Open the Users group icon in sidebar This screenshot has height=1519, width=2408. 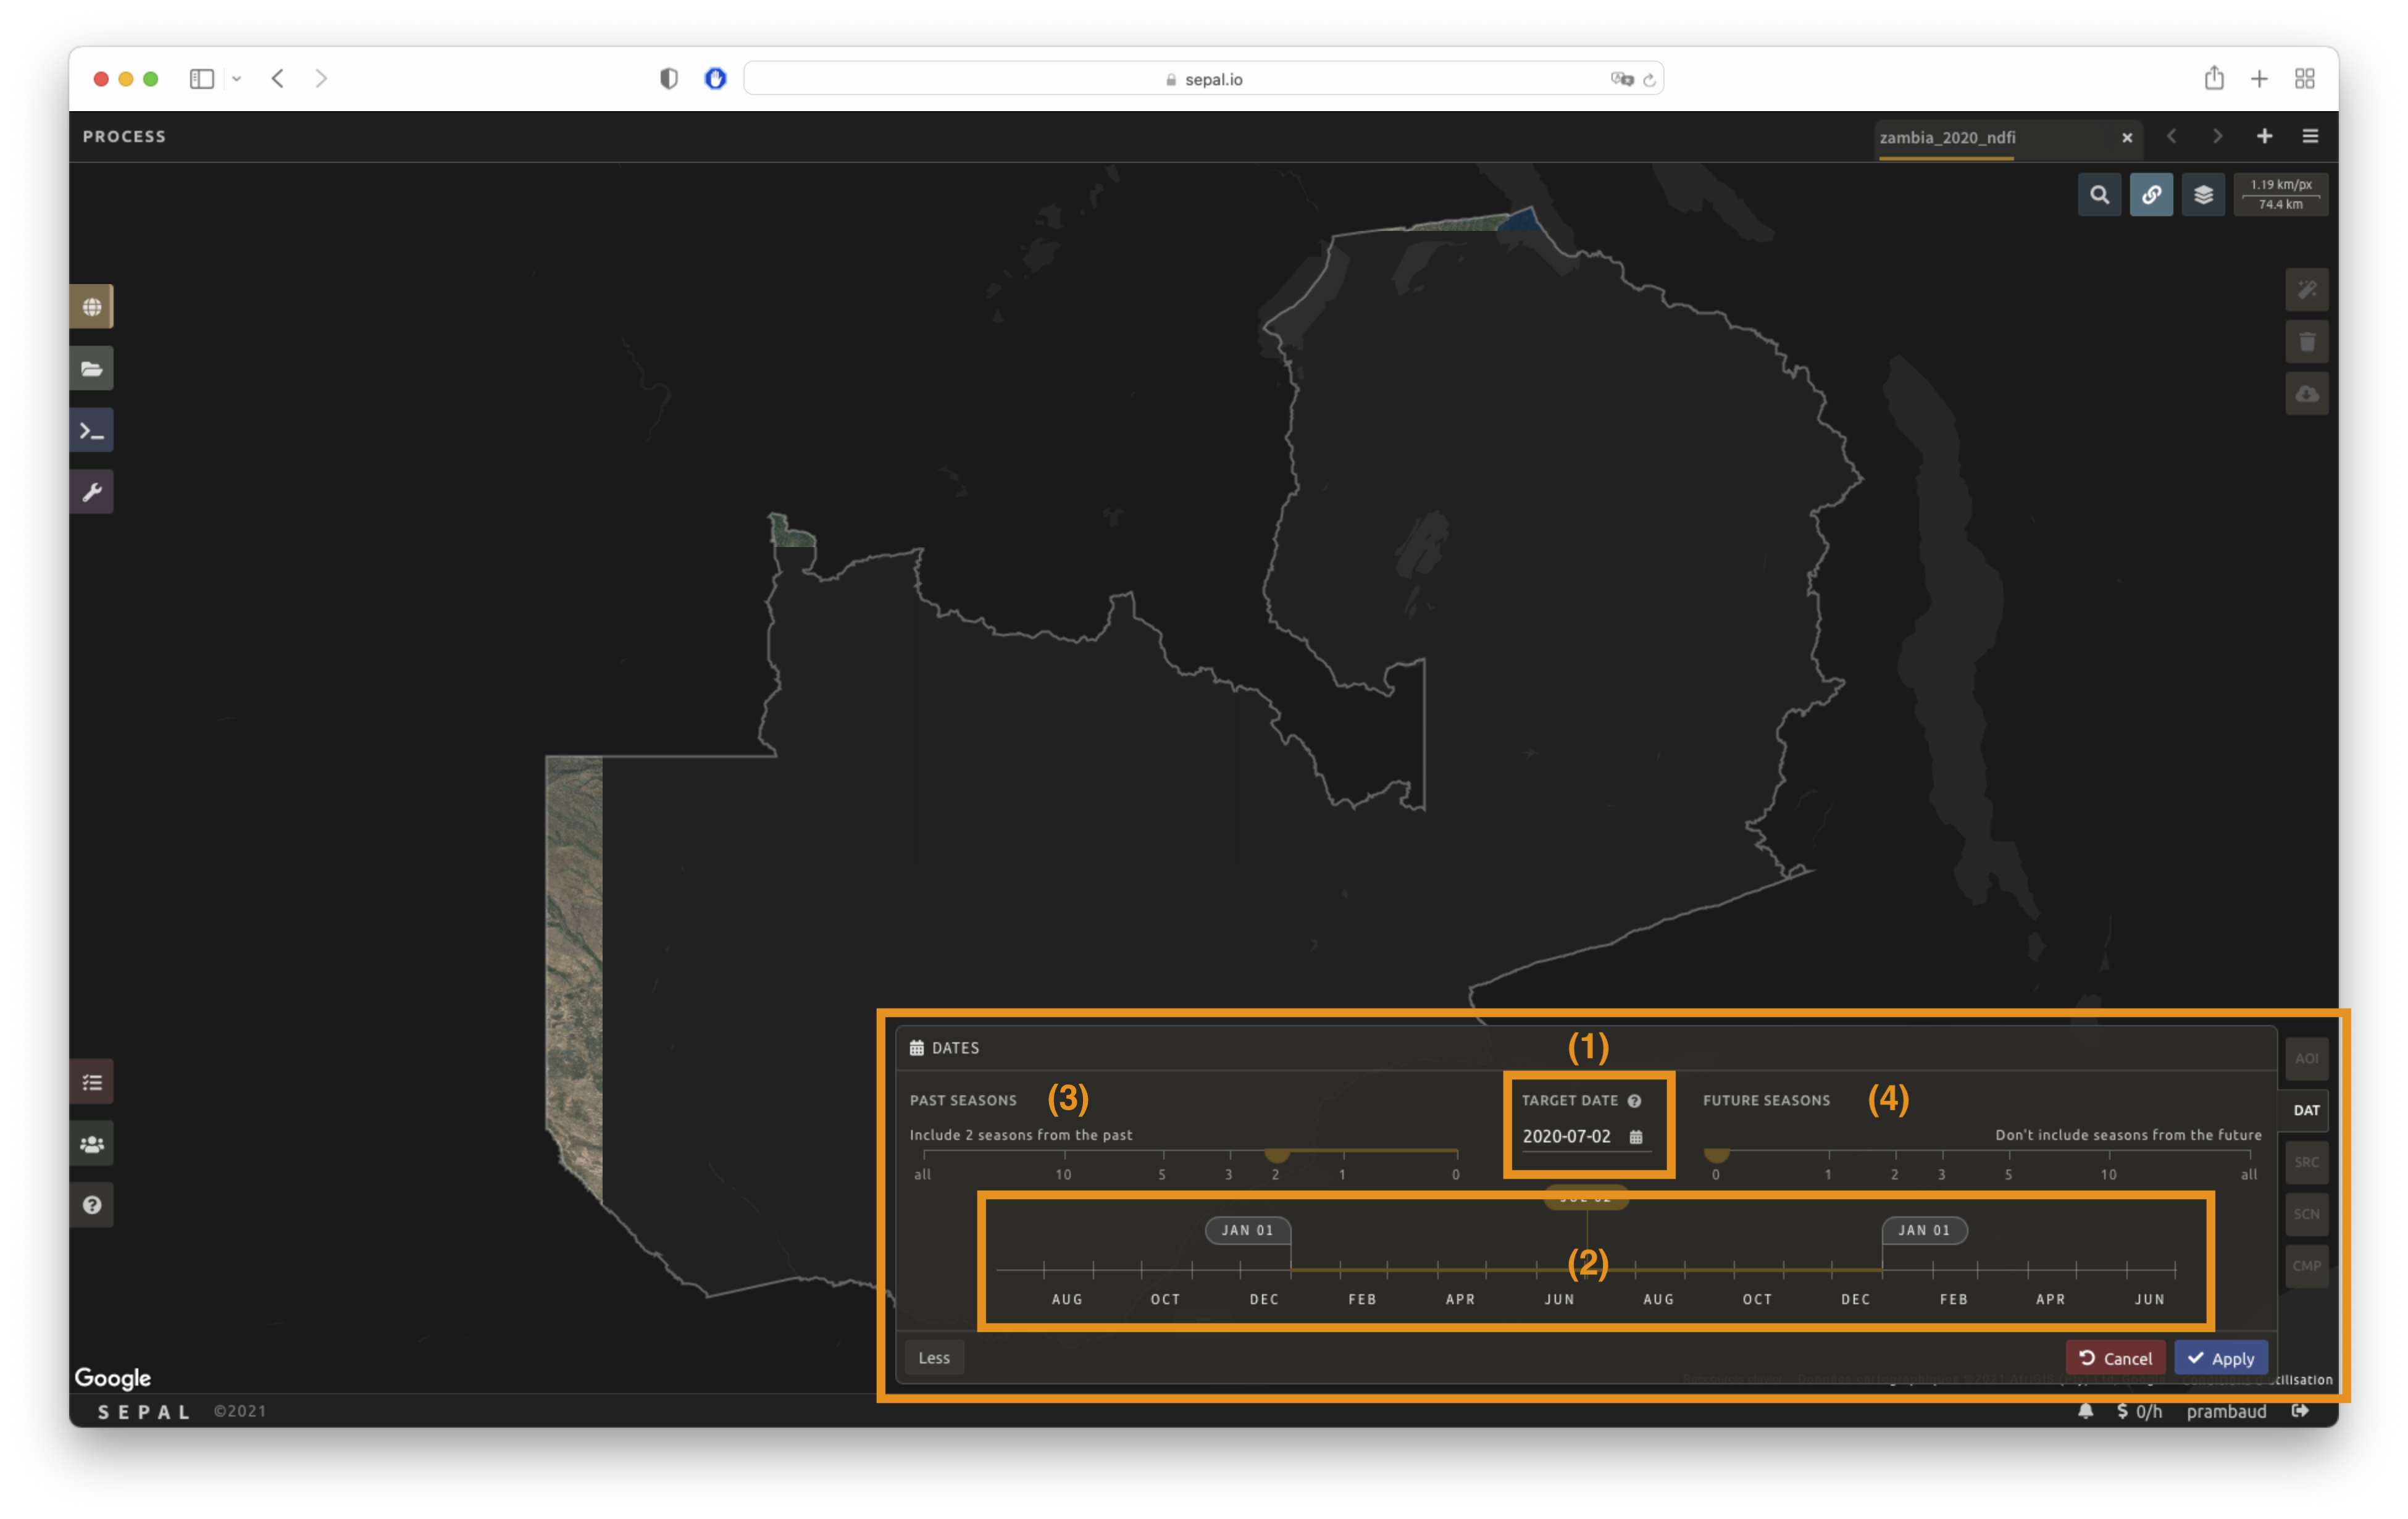click(91, 1144)
